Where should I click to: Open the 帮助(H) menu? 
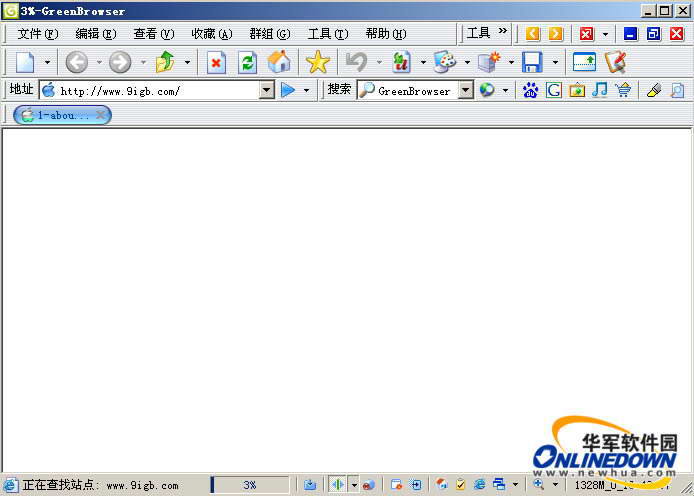point(386,34)
